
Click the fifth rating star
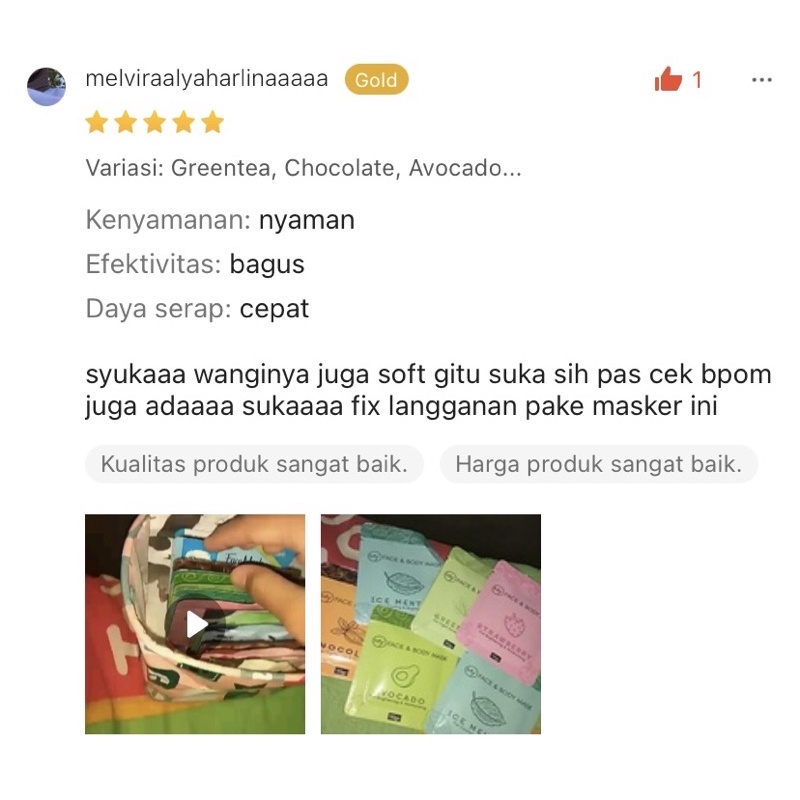[213, 122]
